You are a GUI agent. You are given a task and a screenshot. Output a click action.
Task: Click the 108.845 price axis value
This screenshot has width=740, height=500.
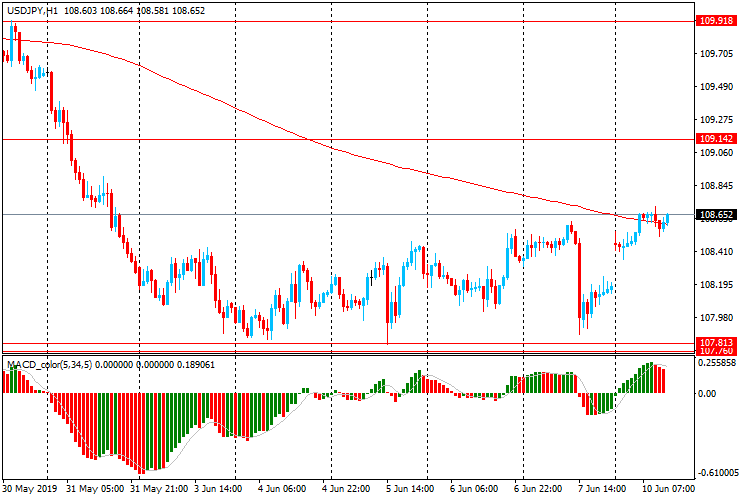click(x=716, y=186)
